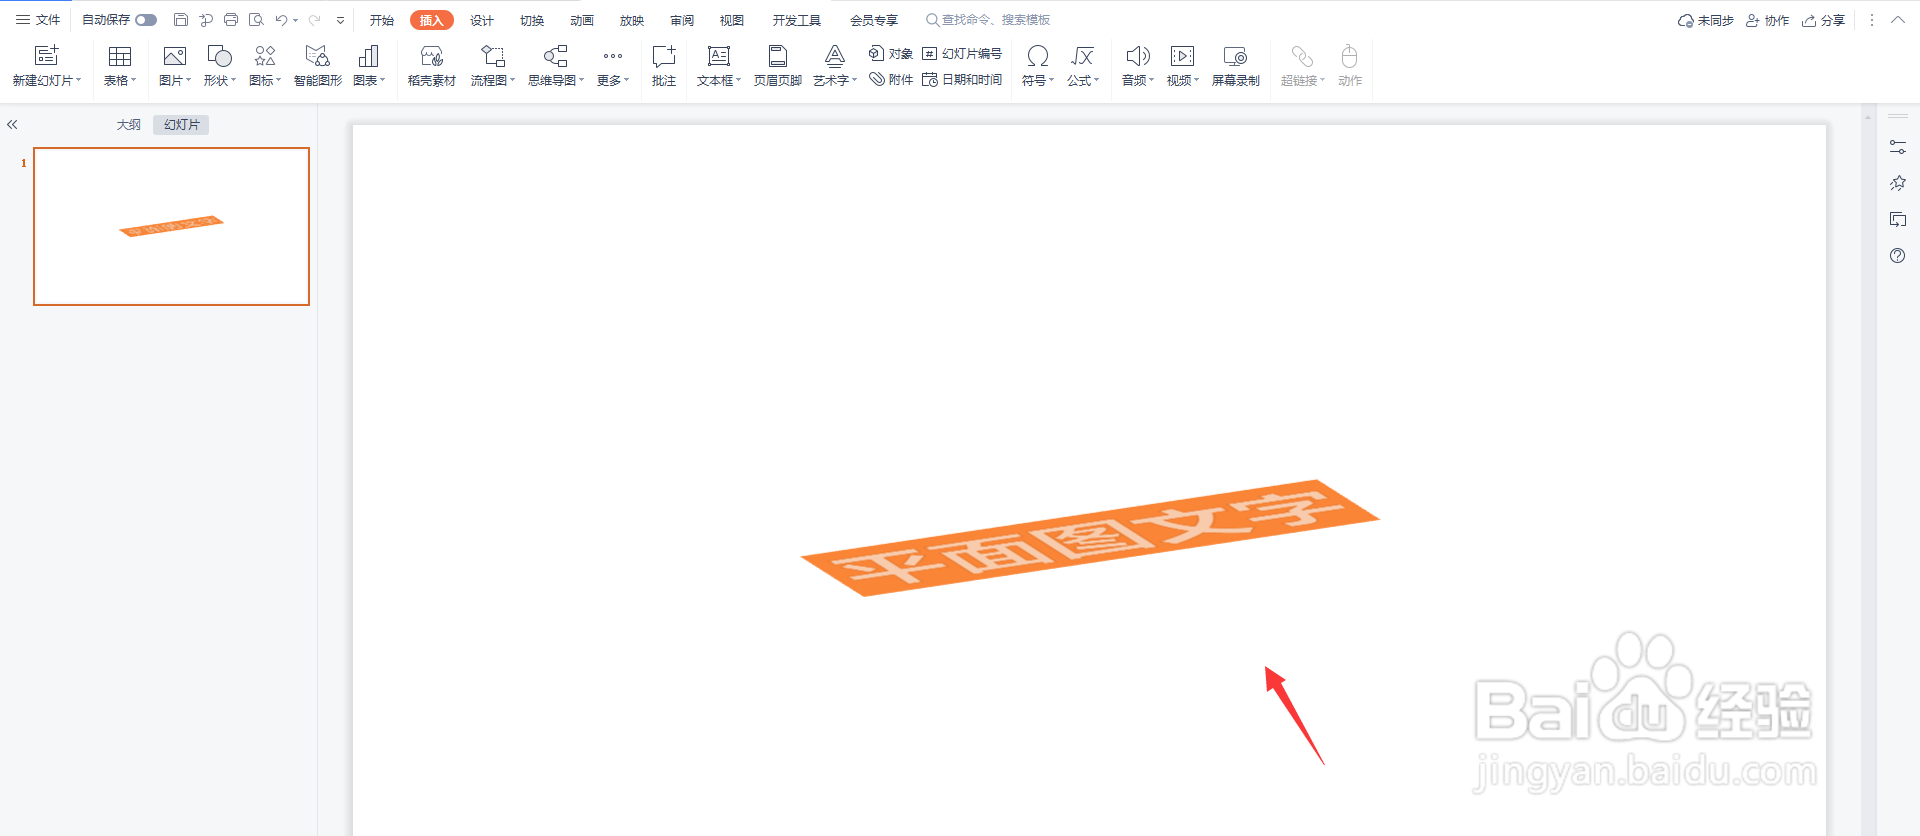Open the 会员专享 member tab
Image resolution: width=1920 pixels, height=836 pixels.
(x=874, y=20)
